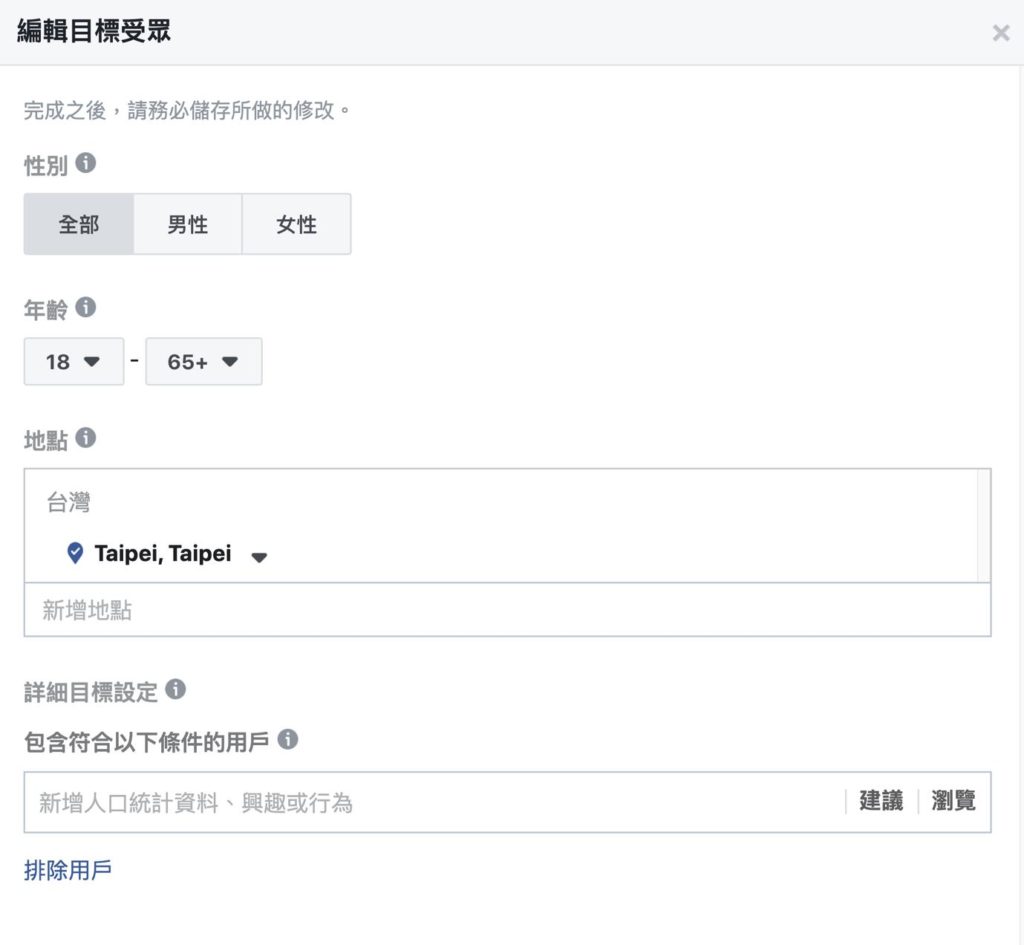The image size is (1024, 945).
Task: Click the info icon beside 詳細目標設定
Action: pyautogui.click(x=175, y=689)
